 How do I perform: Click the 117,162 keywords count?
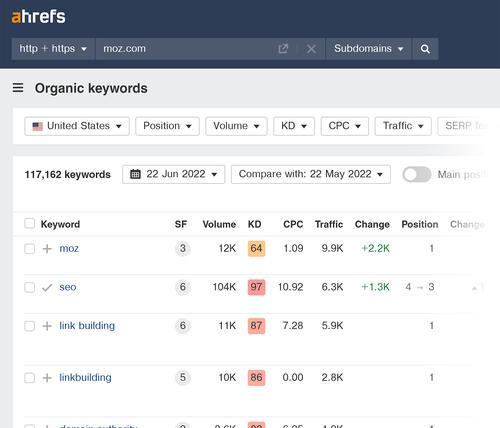68,175
